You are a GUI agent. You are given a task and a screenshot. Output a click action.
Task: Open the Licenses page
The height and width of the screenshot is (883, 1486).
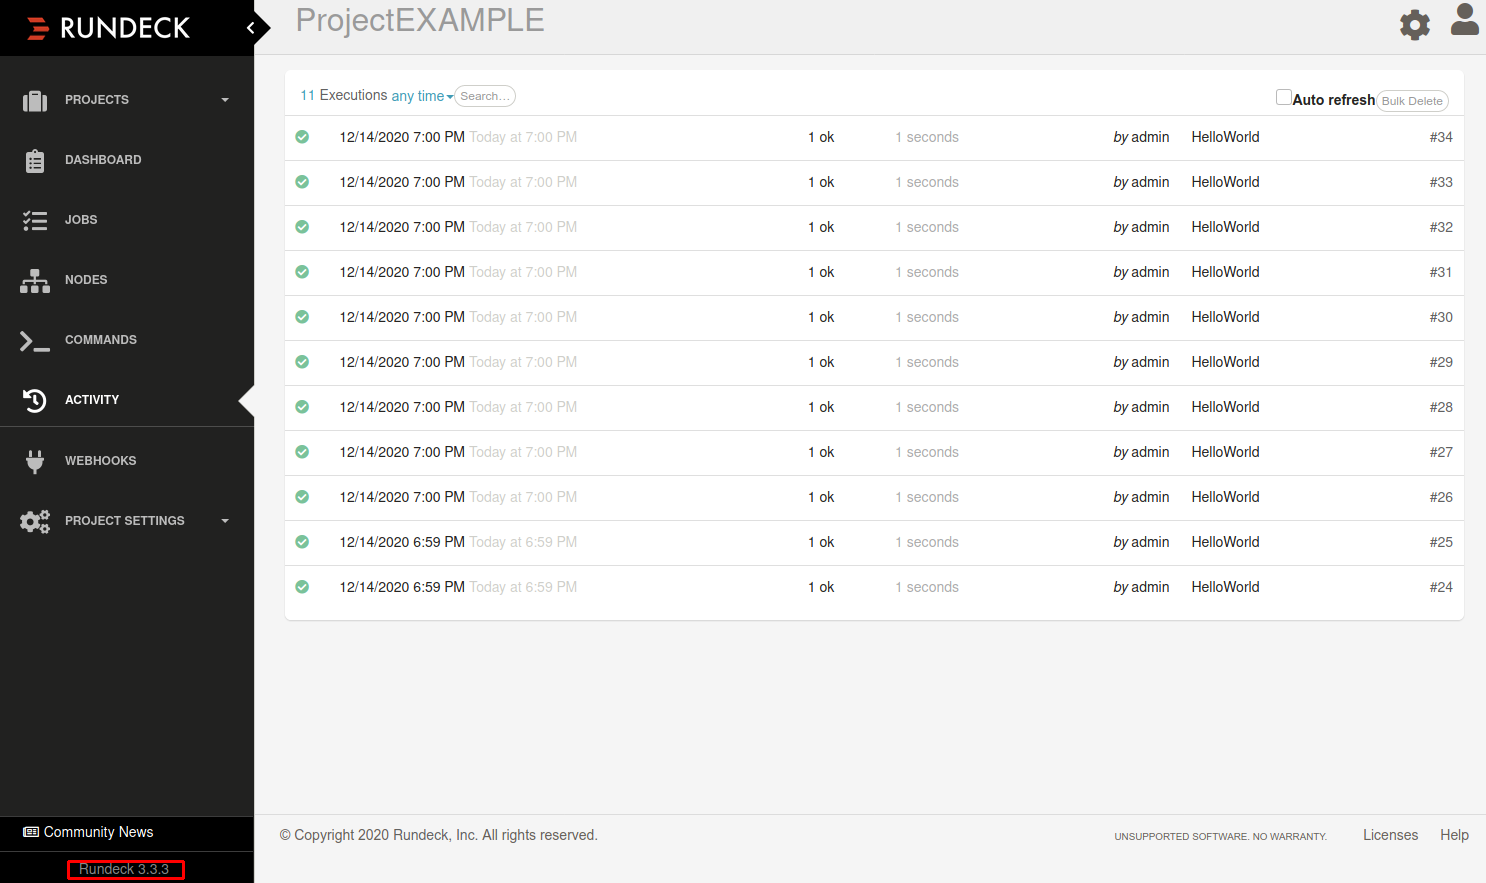[1390, 834]
